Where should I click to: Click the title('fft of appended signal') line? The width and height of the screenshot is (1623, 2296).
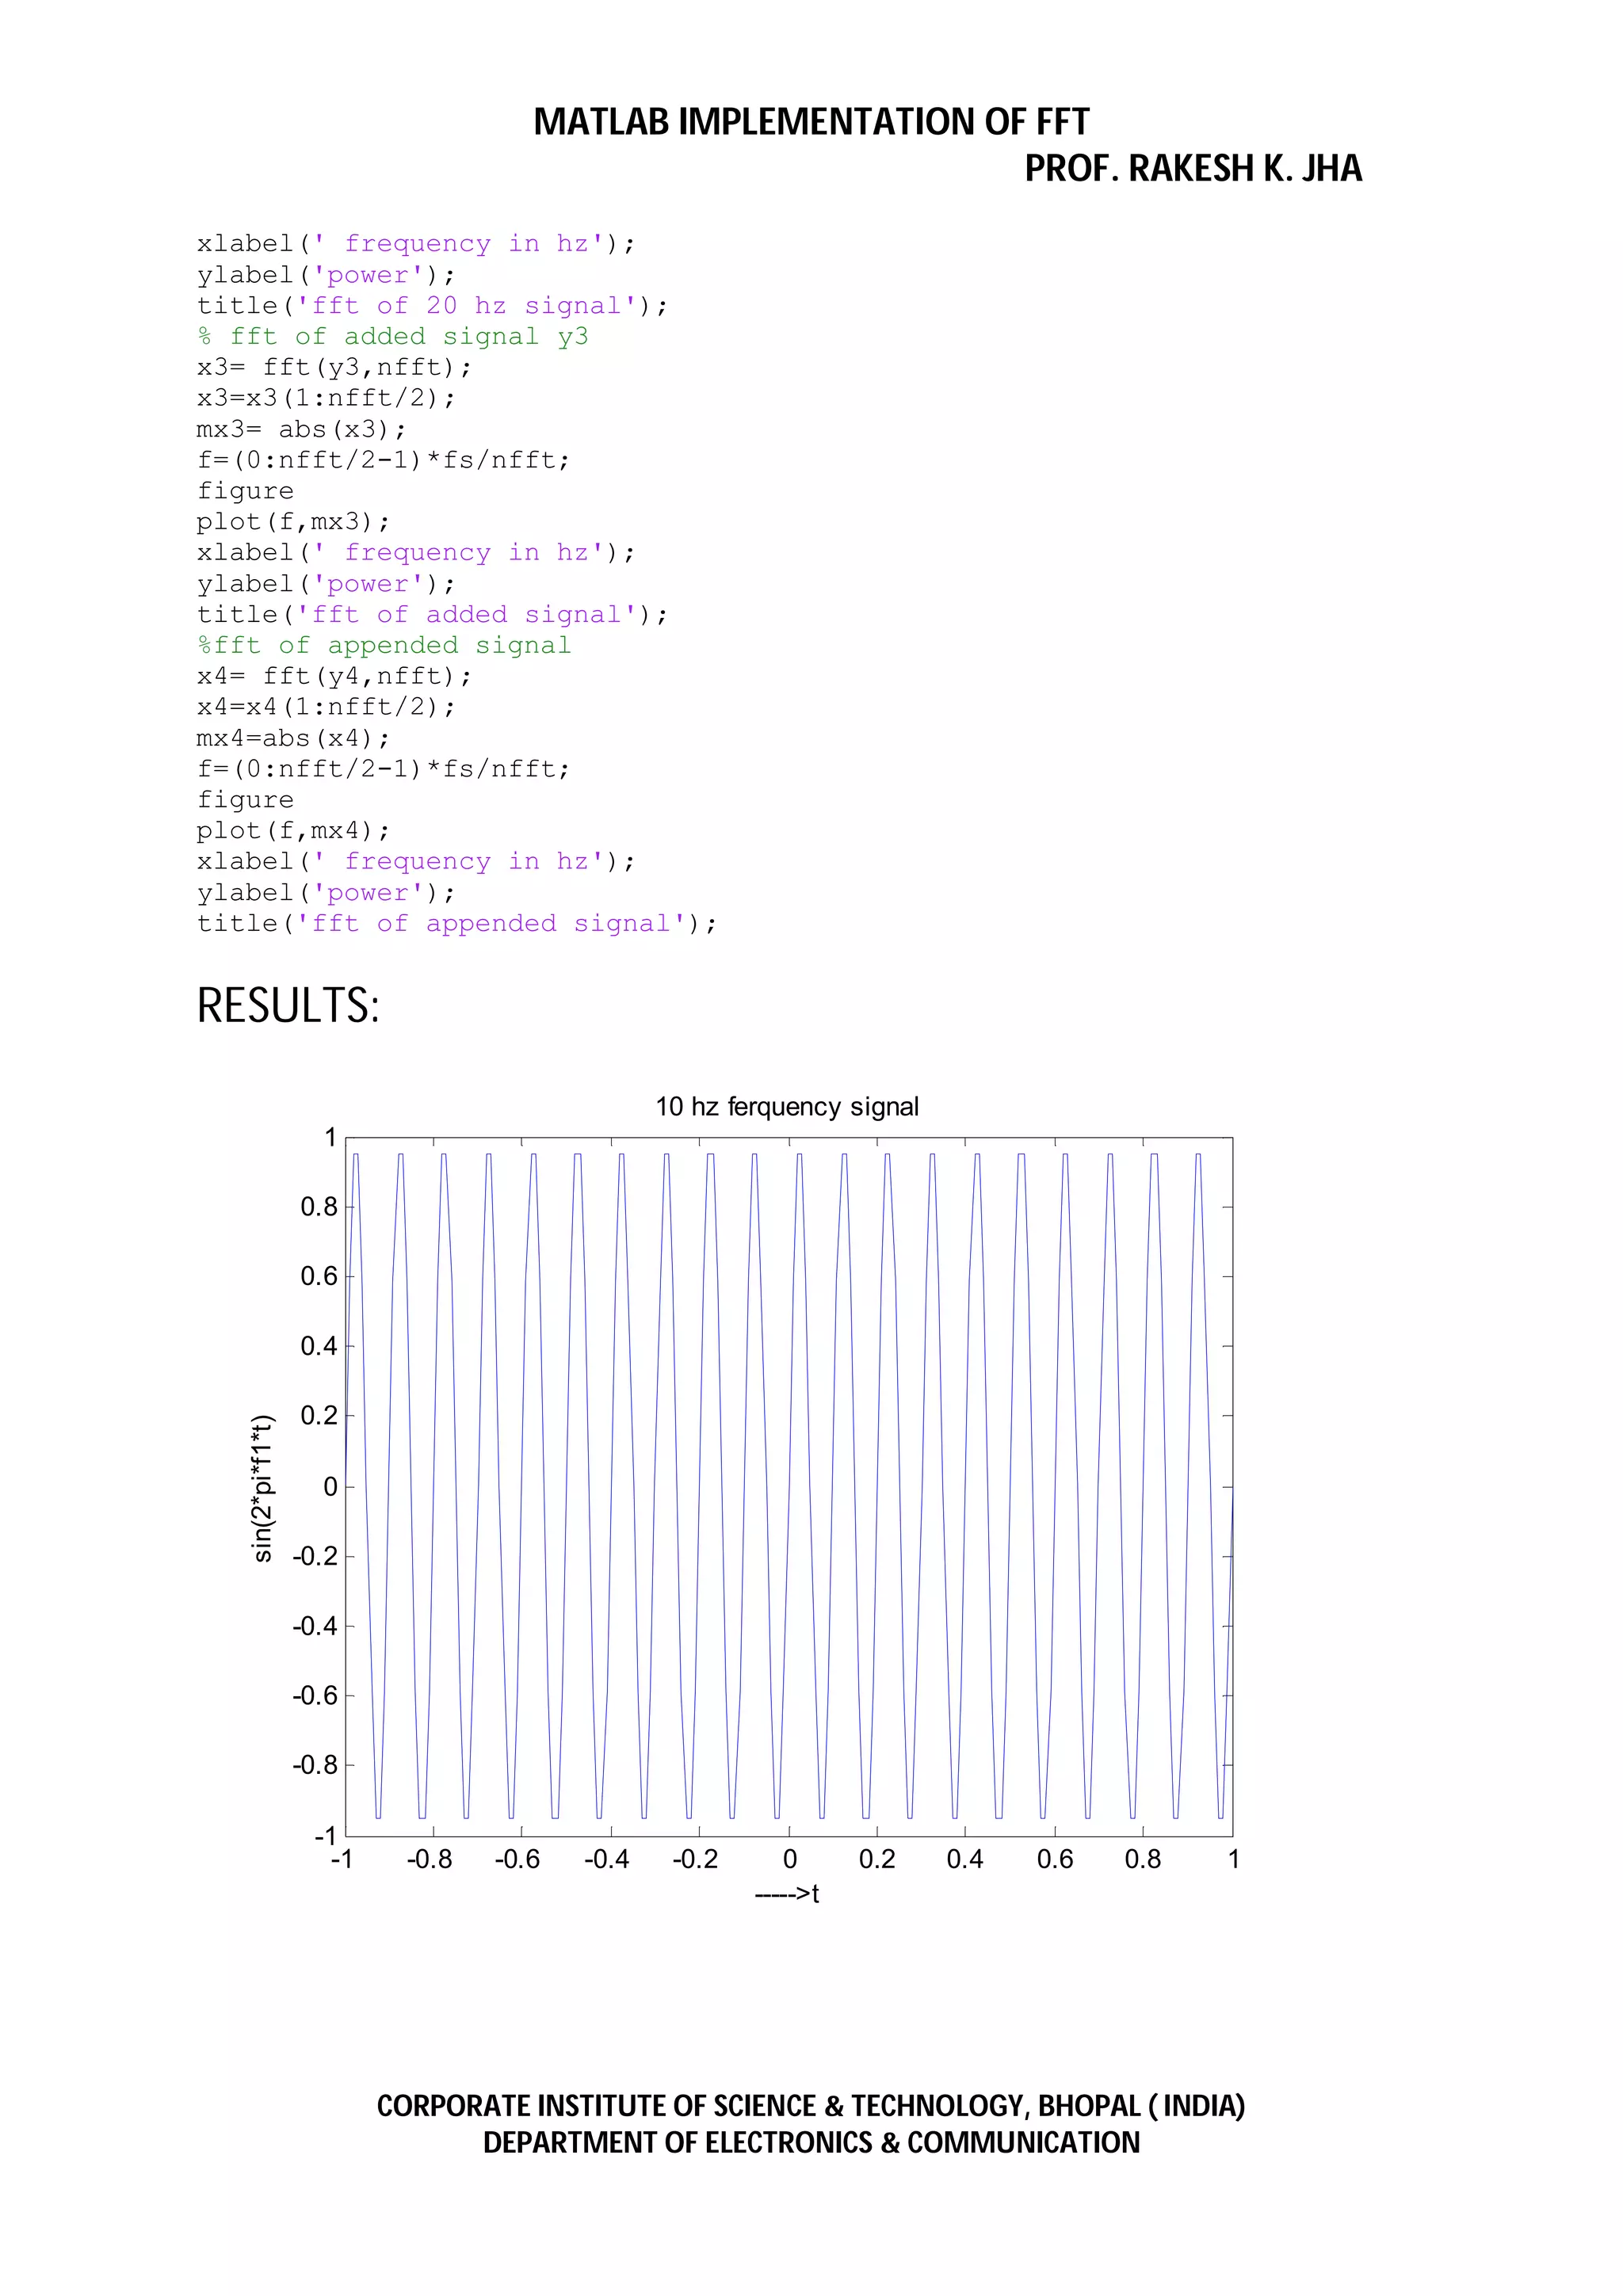456,923
